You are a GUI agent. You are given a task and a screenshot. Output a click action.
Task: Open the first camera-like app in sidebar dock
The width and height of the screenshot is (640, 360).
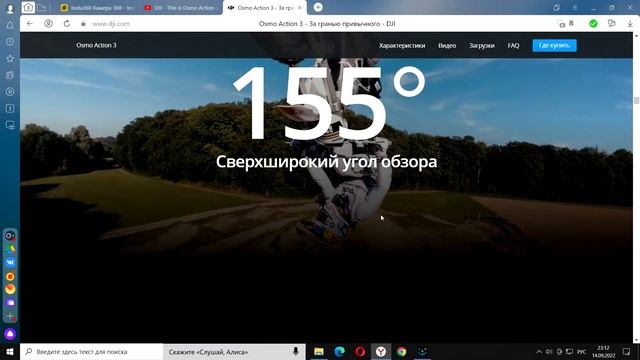click(10, 236)
